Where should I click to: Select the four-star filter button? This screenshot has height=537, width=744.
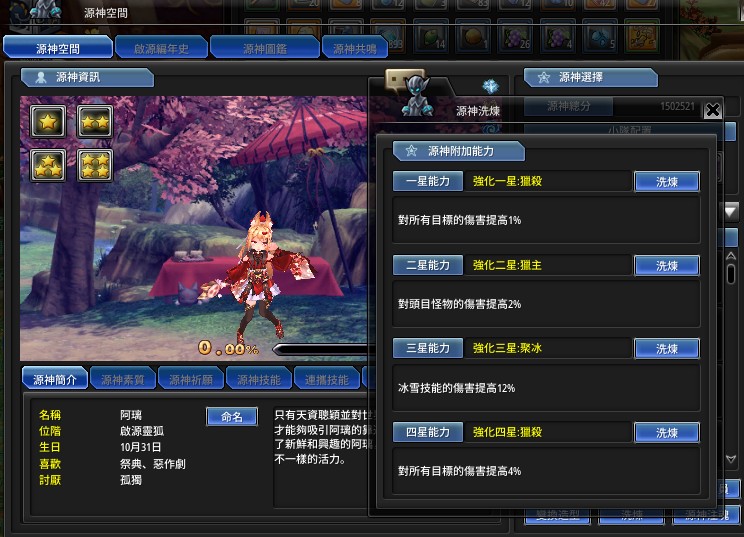95,166
